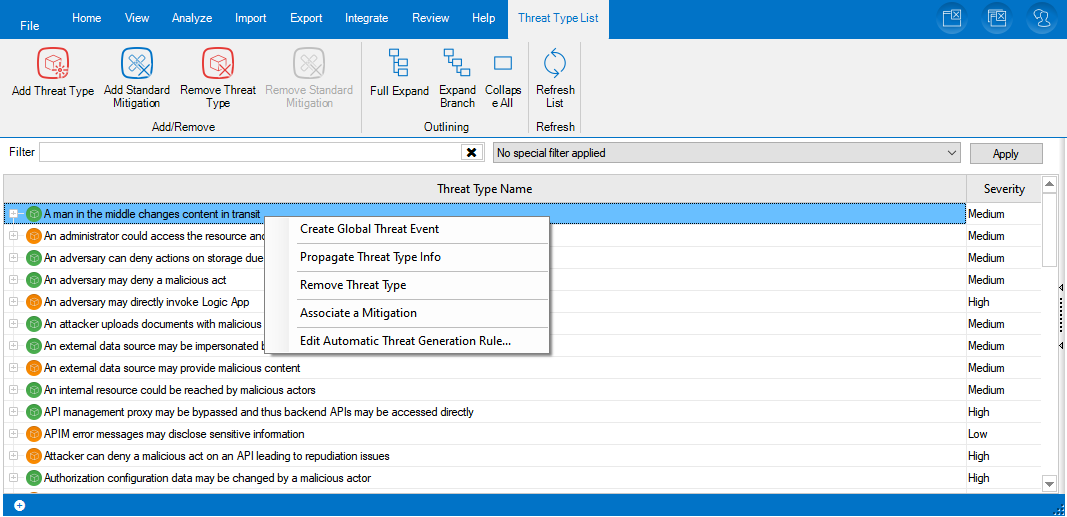Screen dimensions: 1067x517
Task: Click the Full Expand icon
Action: click(399, 65)
